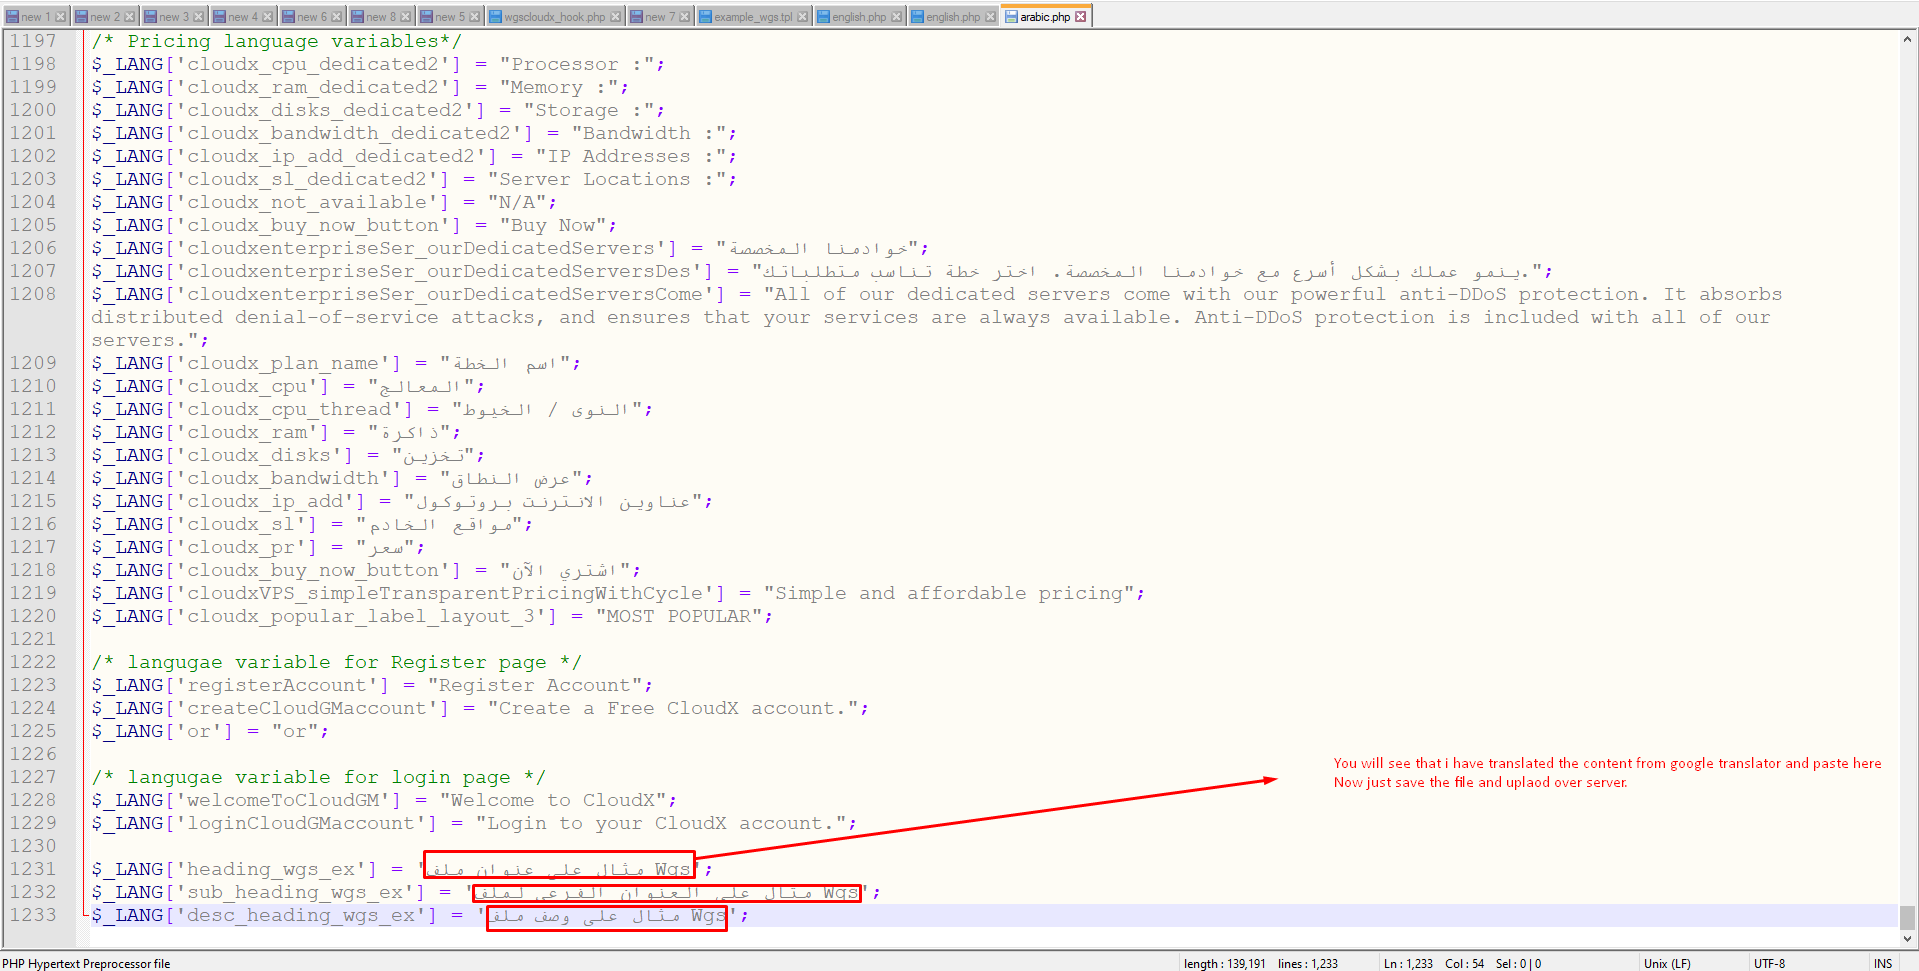The height and width of the screenshot is (971, 1919).
Task: Toggle INS insert mode in status bar
Action: point(1883,963)
